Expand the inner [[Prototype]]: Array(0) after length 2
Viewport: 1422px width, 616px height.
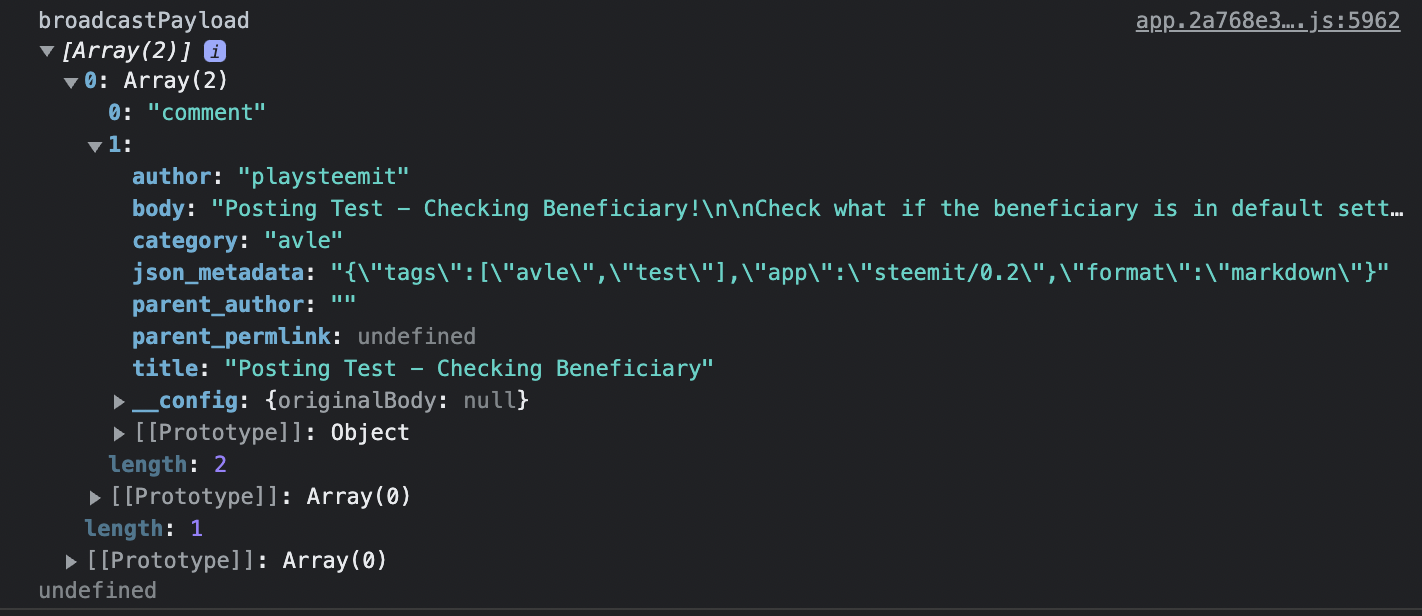coord(96,497)
